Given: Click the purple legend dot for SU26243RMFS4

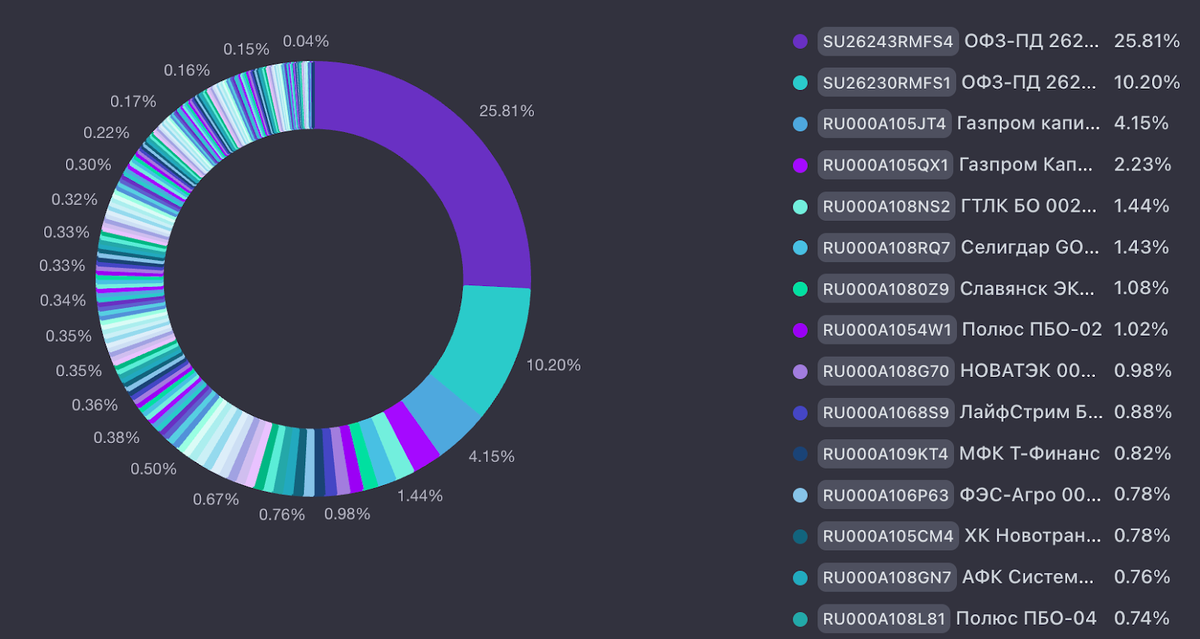Looking at the screenshot, I should (800, 41).
